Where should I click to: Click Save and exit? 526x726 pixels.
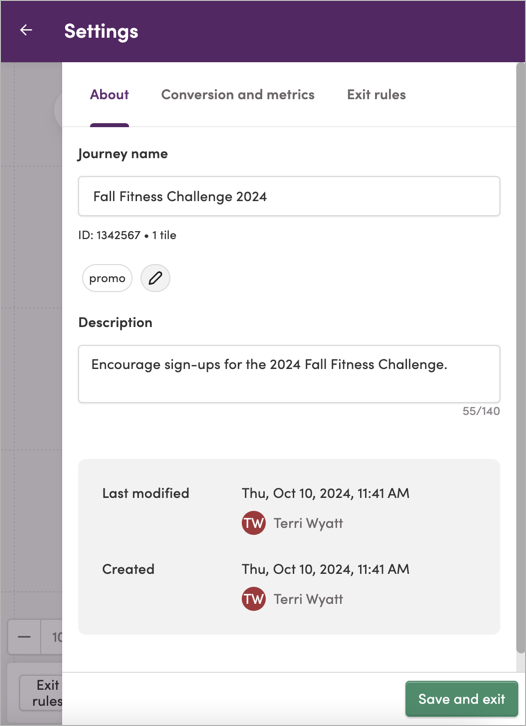pos(462,699)
